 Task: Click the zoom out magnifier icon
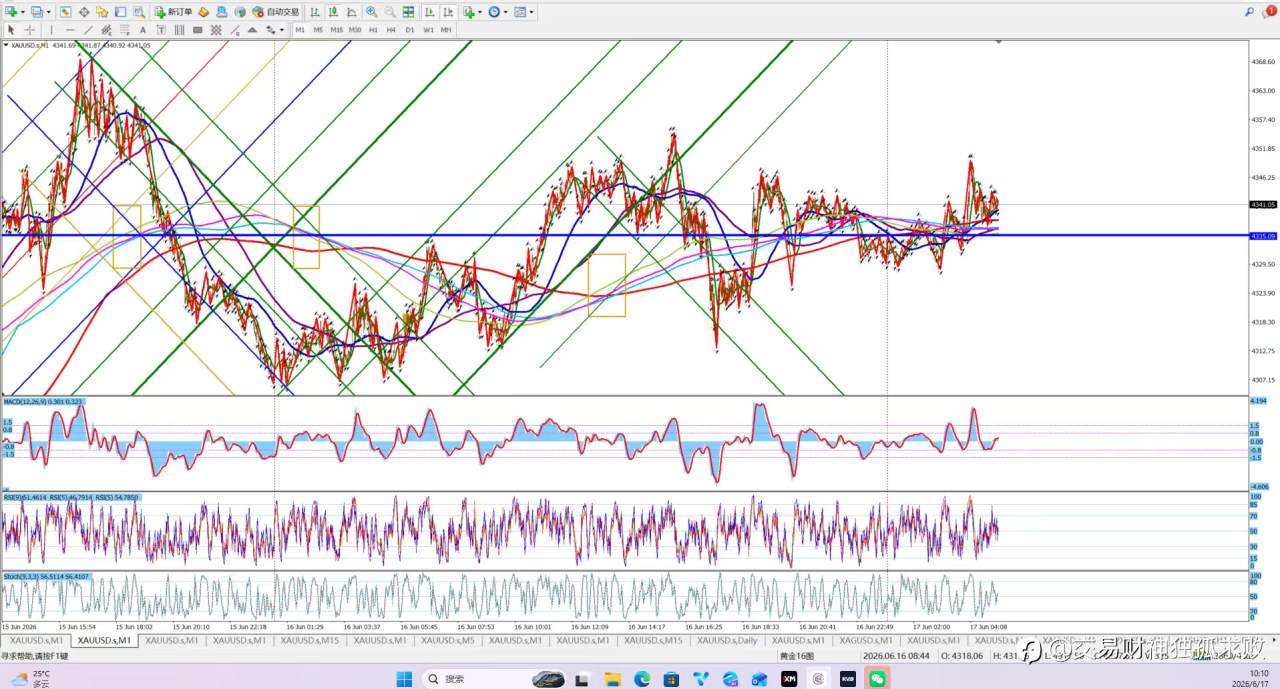[x=390, y=12]
